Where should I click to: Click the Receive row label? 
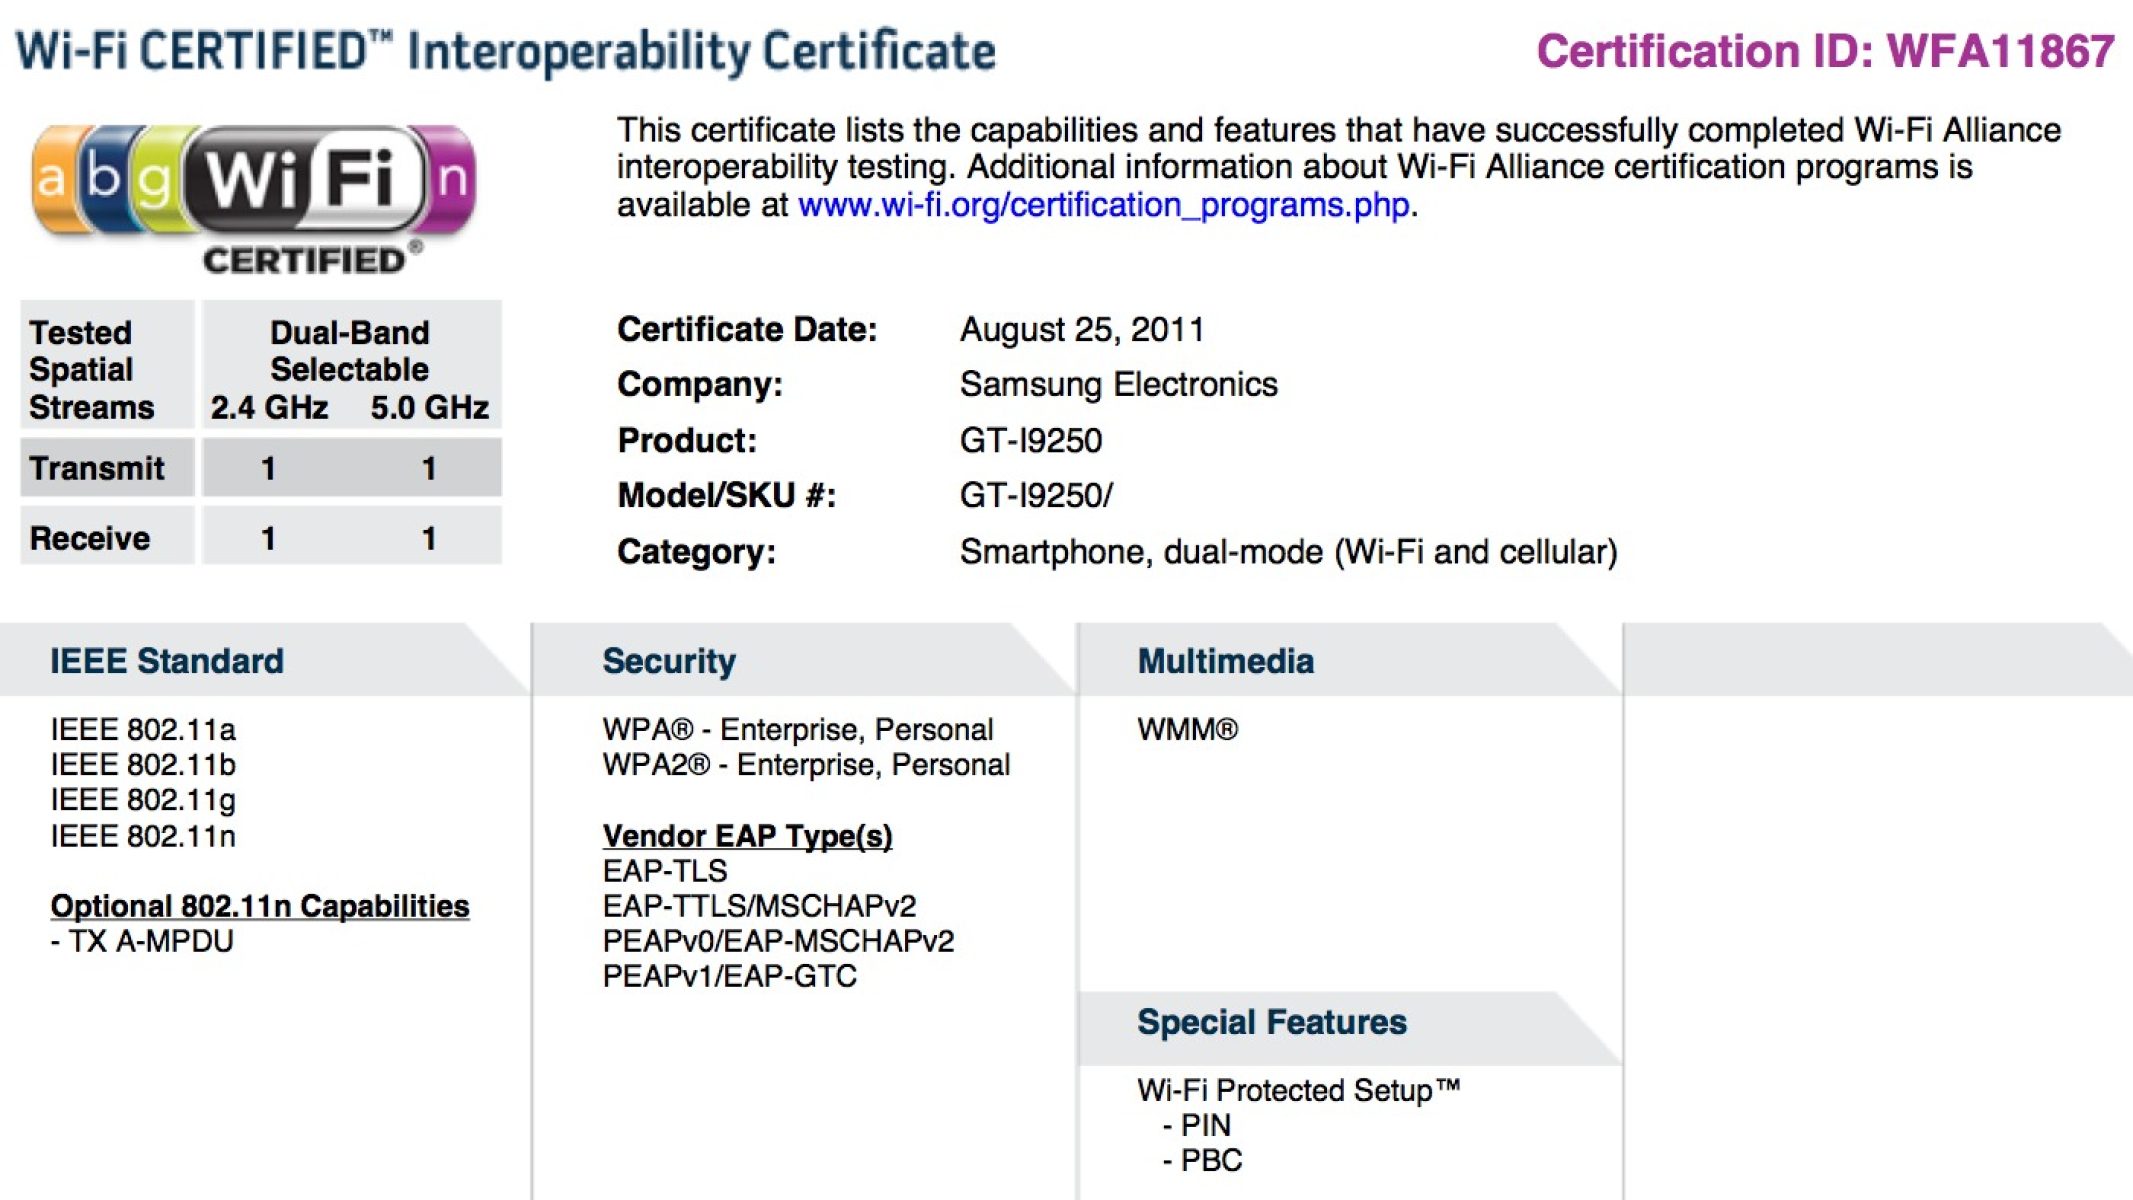[x=90, y=538]
